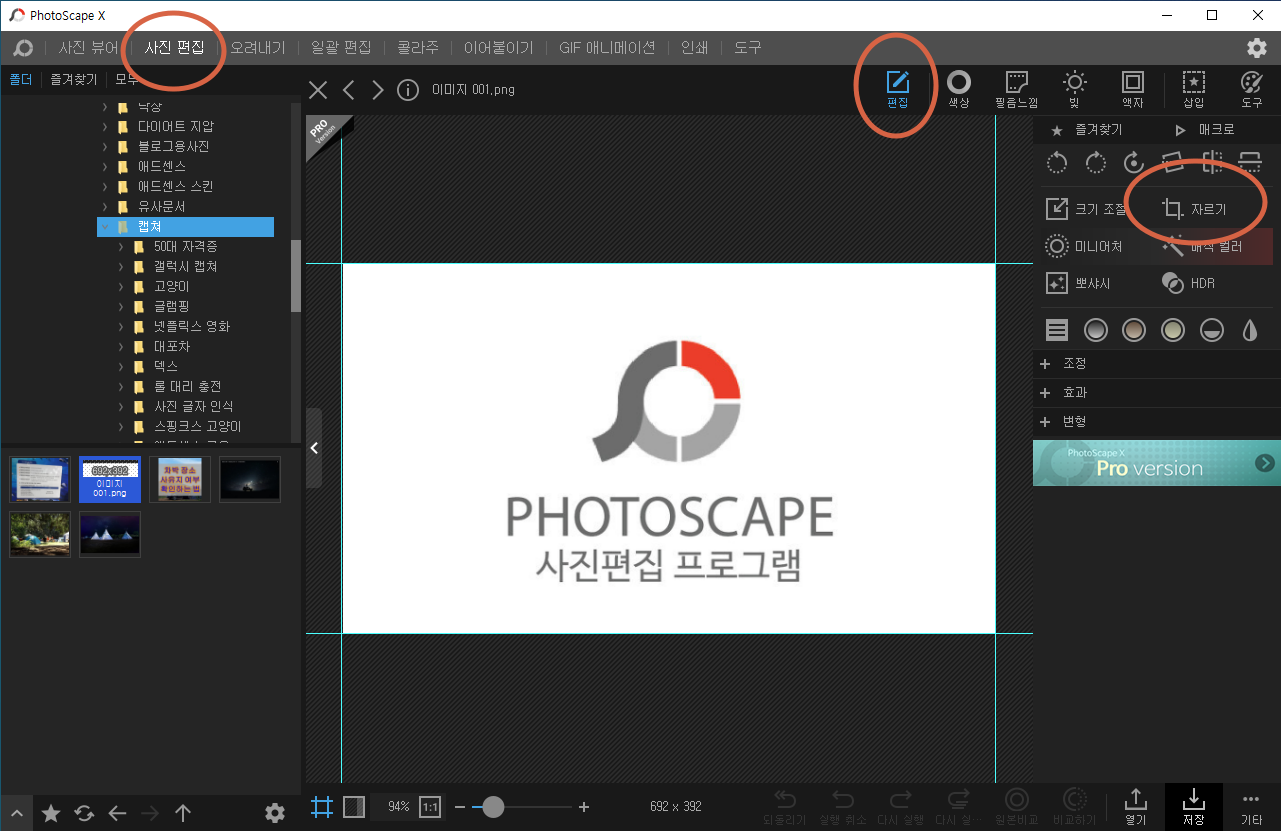Open the 빛 (Light) effects panel
Screen dimensions: 1281x831
point(1074,88)
